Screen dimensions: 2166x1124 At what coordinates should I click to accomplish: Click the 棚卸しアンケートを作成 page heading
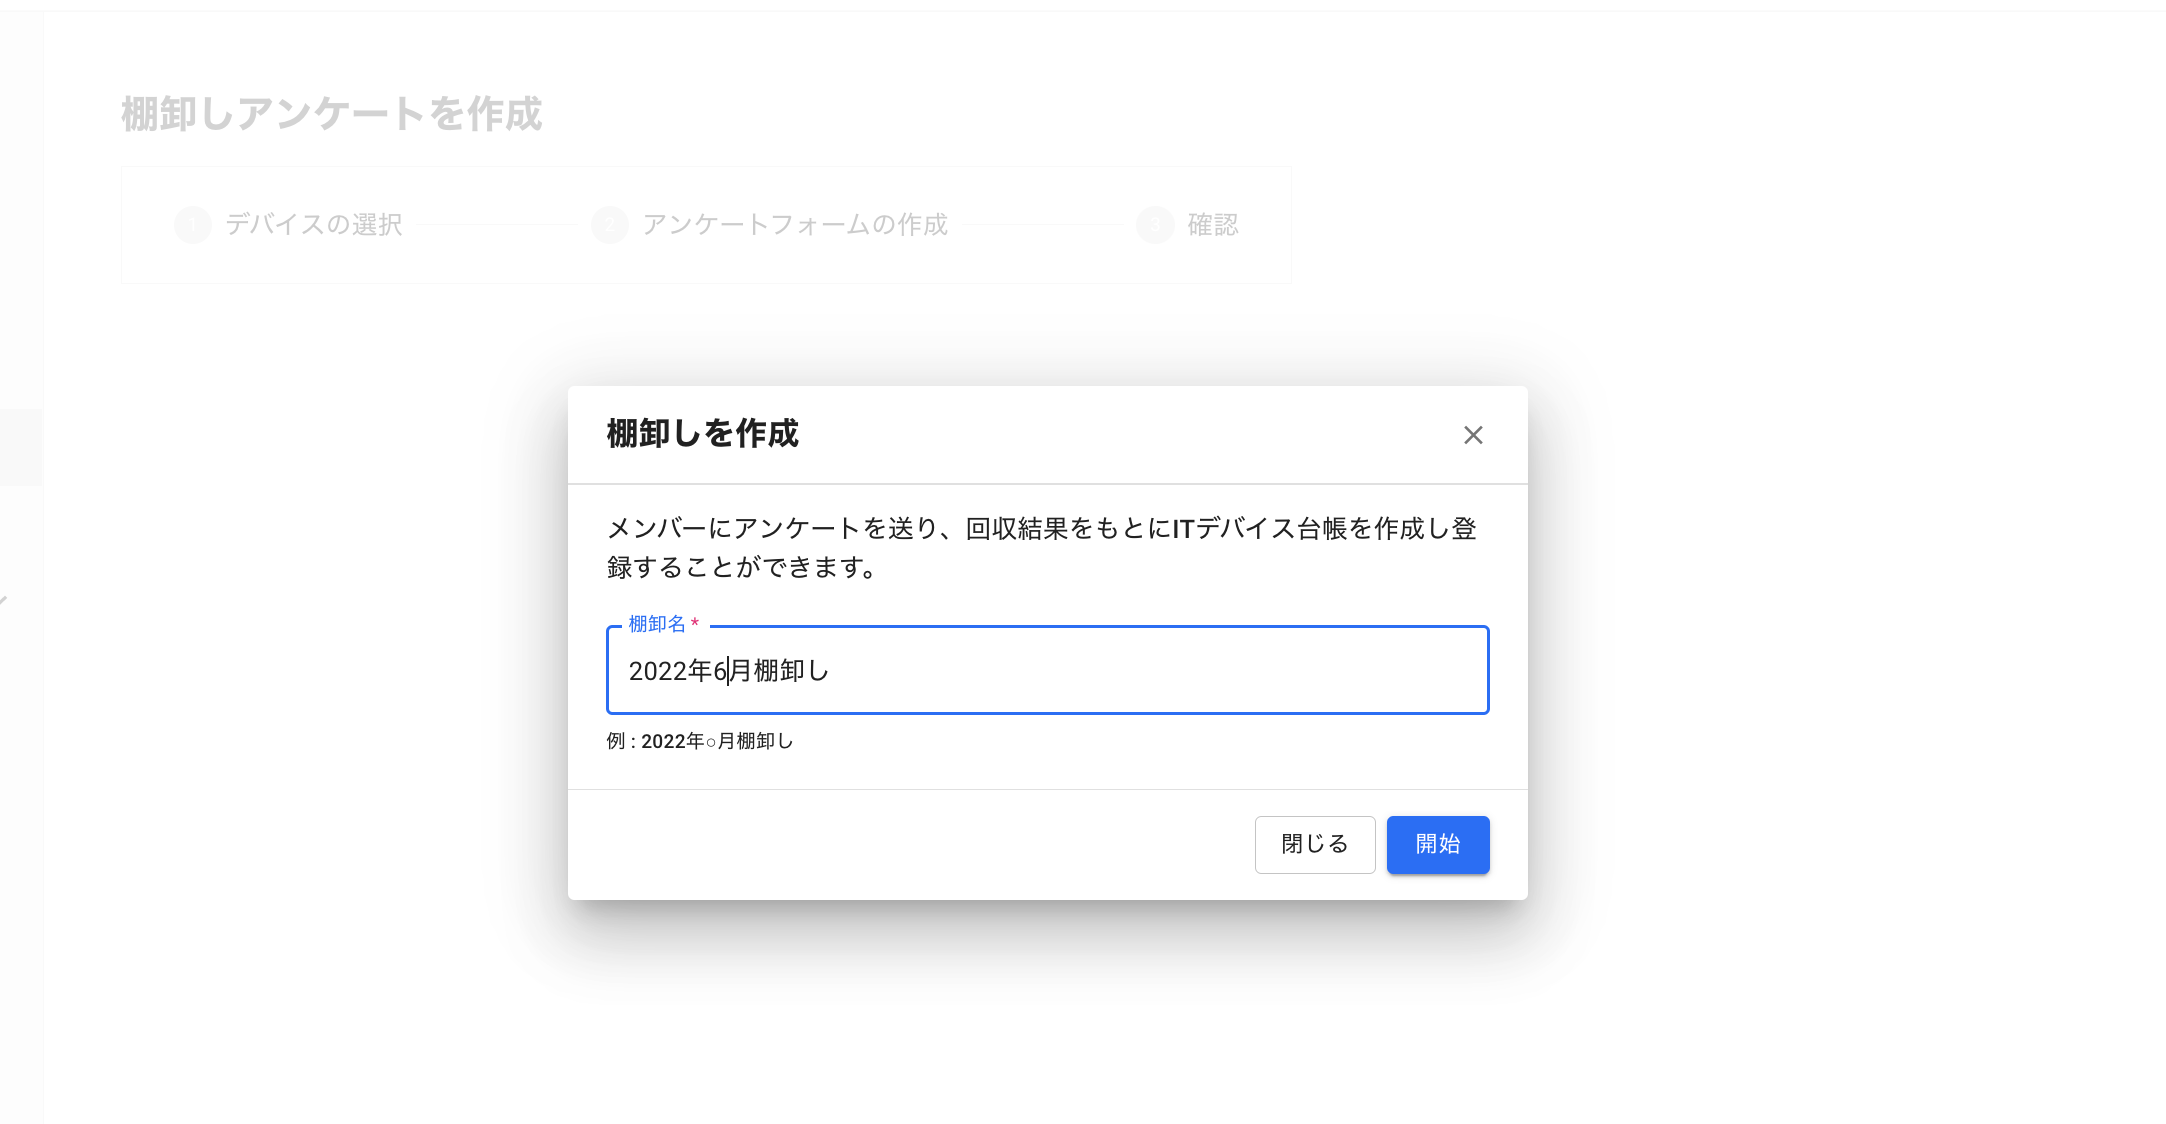click(x=331, y=114)
